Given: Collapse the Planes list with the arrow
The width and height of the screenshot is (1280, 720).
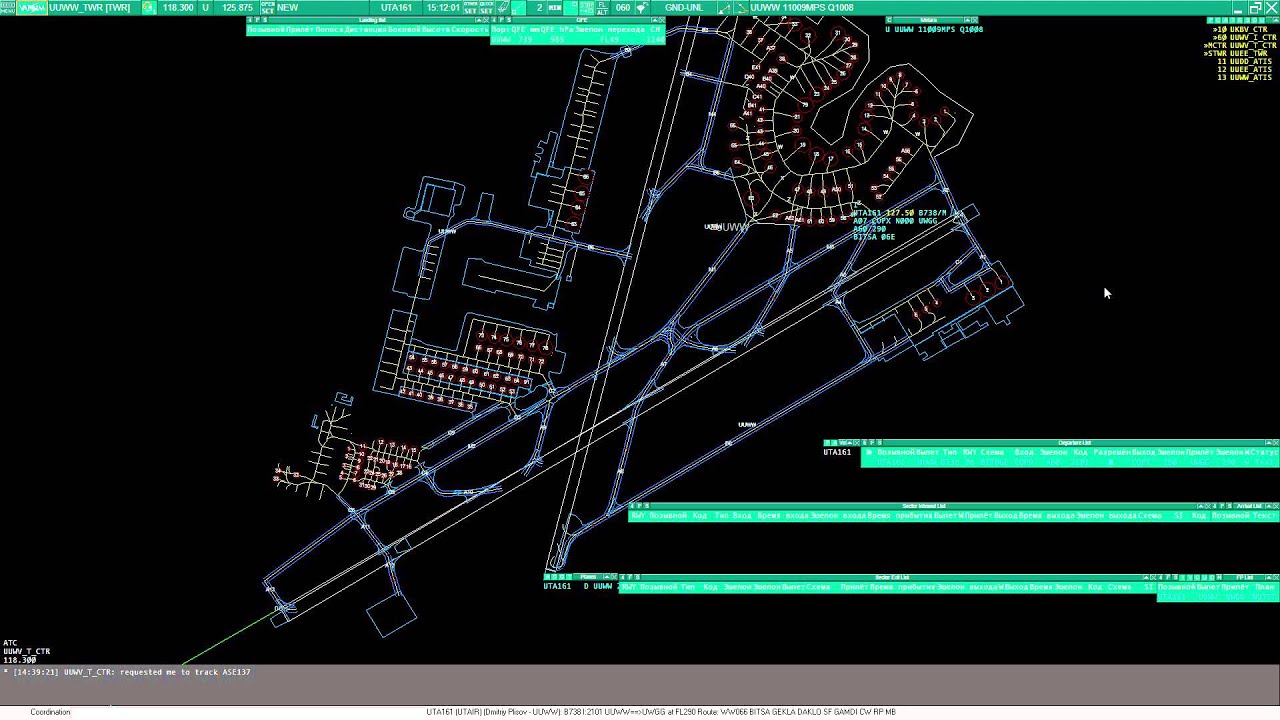Looking at the screenshot, I should [607, 577].
